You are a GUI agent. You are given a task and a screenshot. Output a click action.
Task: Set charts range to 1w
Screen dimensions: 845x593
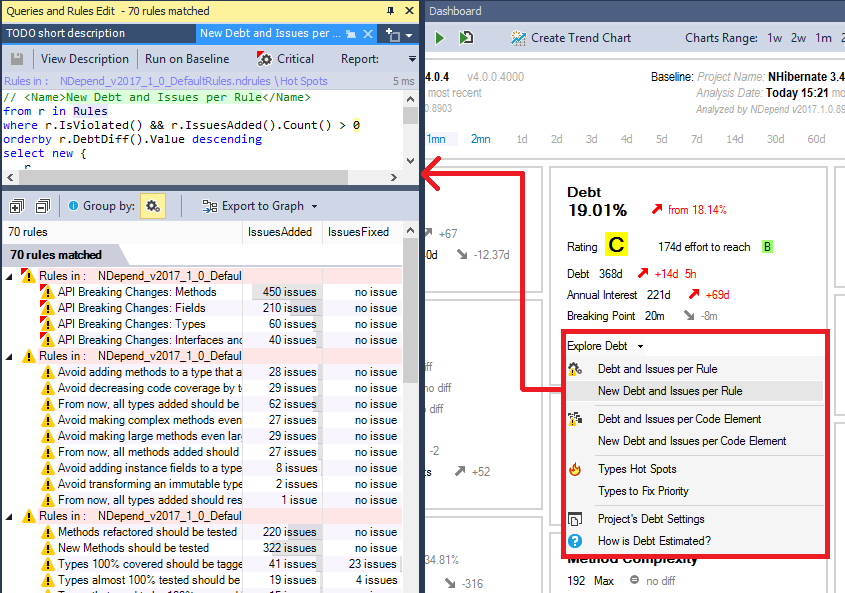click(x=775, y=38)
